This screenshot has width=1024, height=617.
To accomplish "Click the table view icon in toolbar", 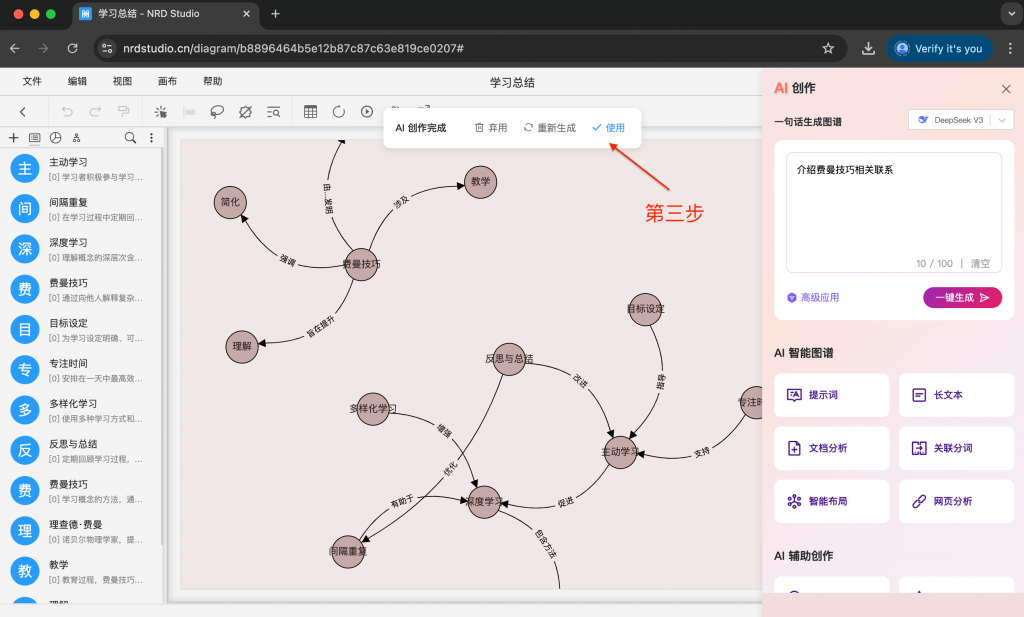I will [311, 112].
